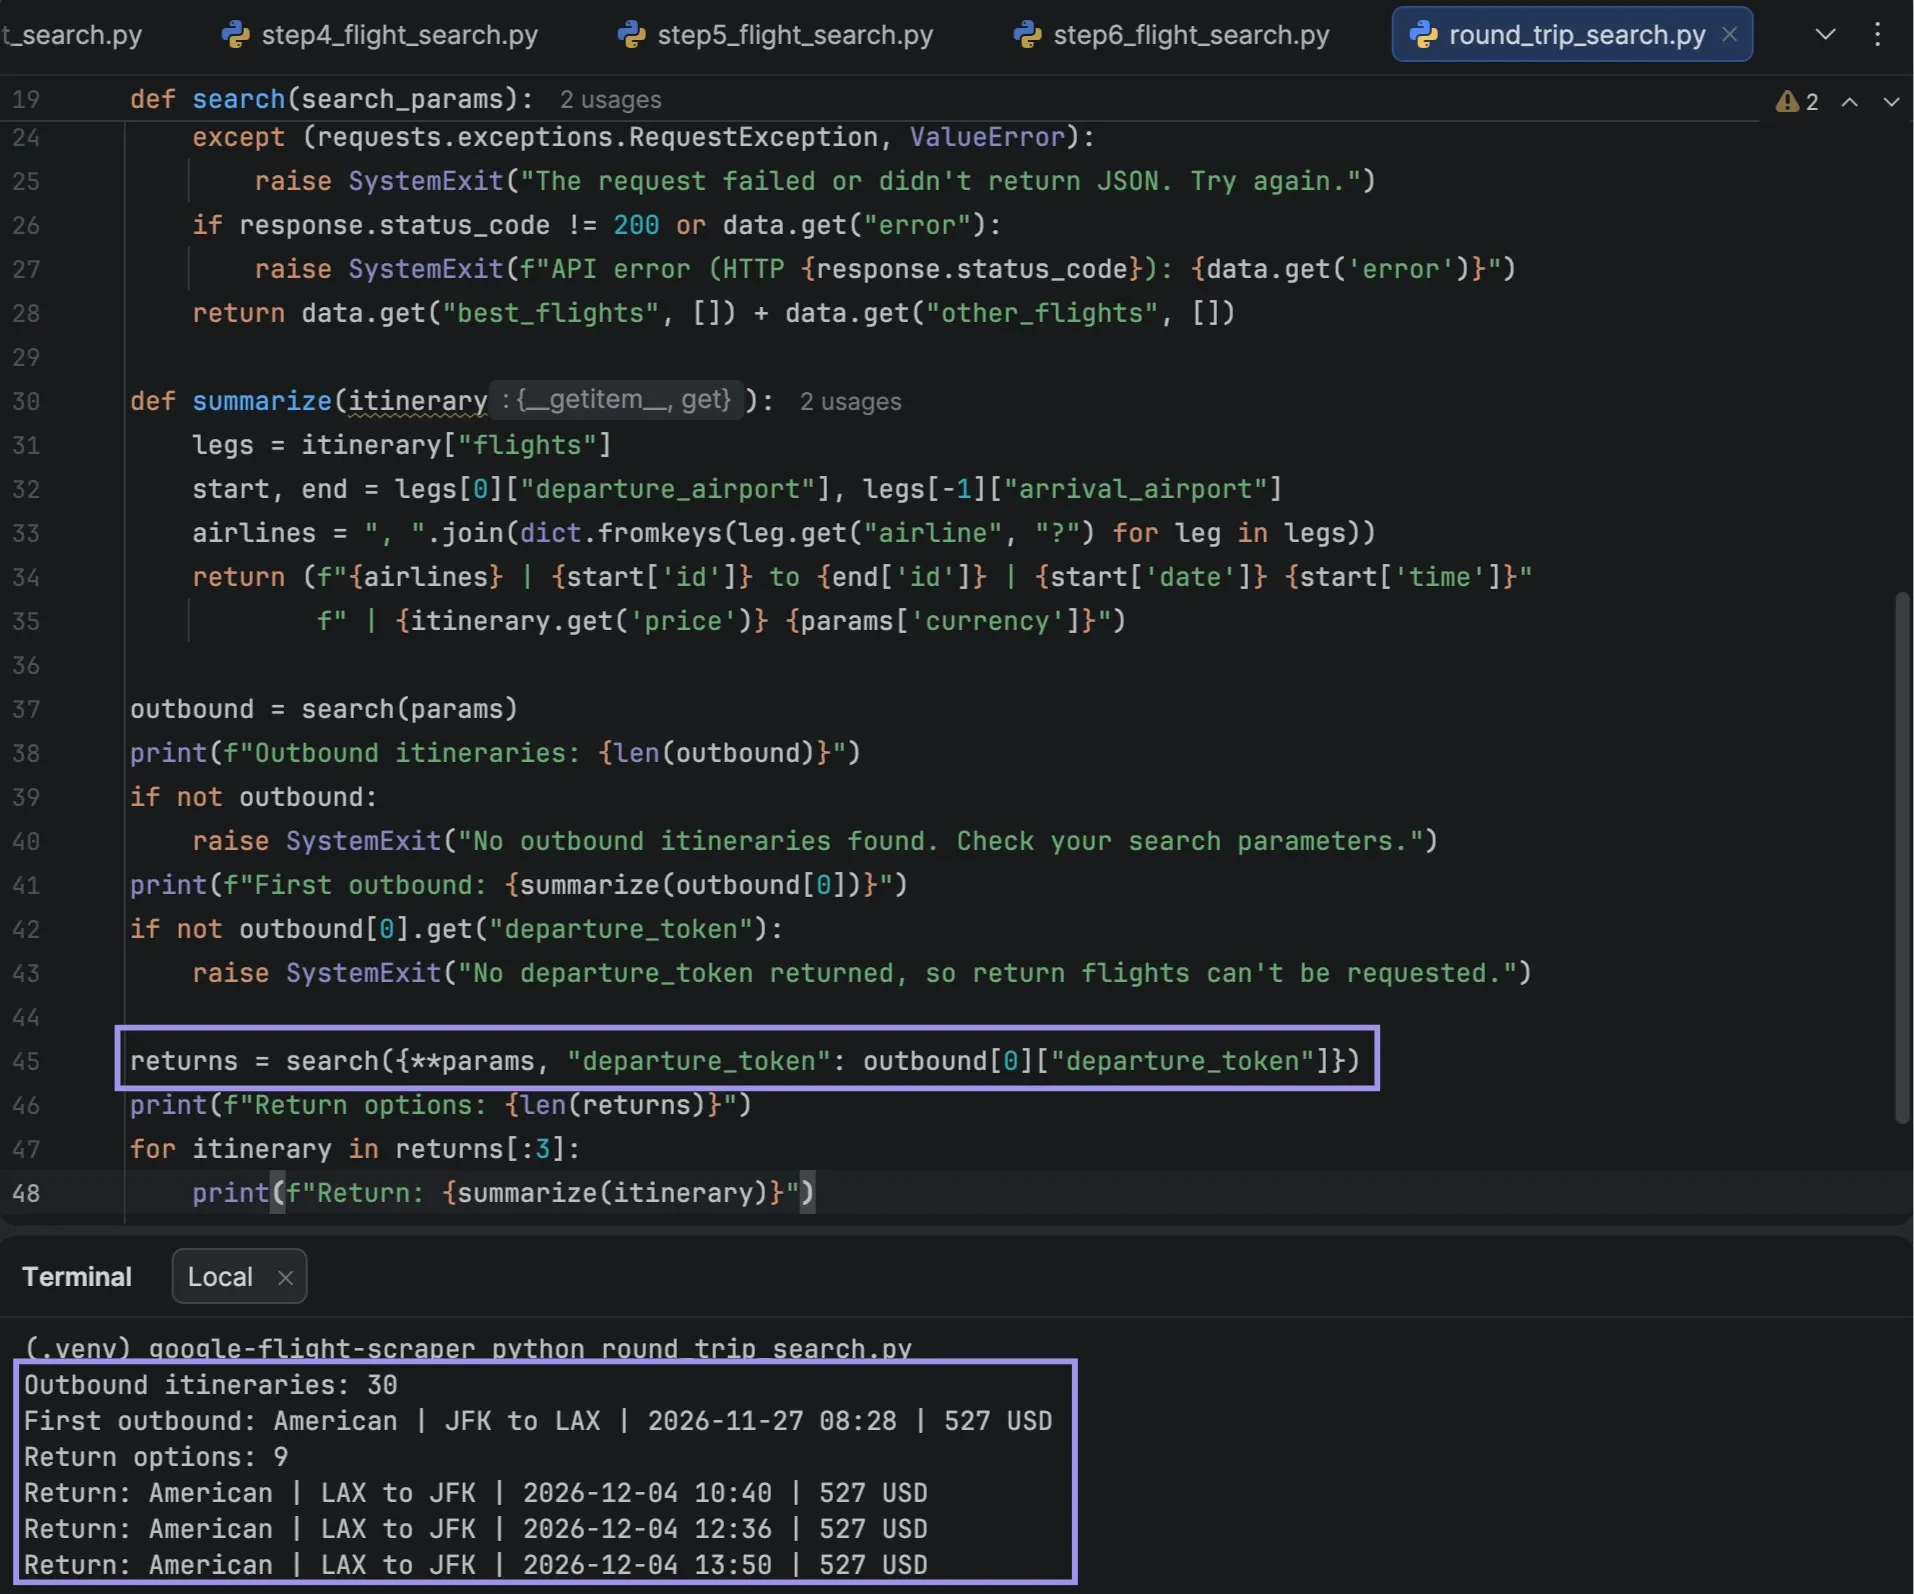This screenshot has width=1914, height=1594.
Task: Click line number 45 in the gutter
Action: coord(26,1061)
